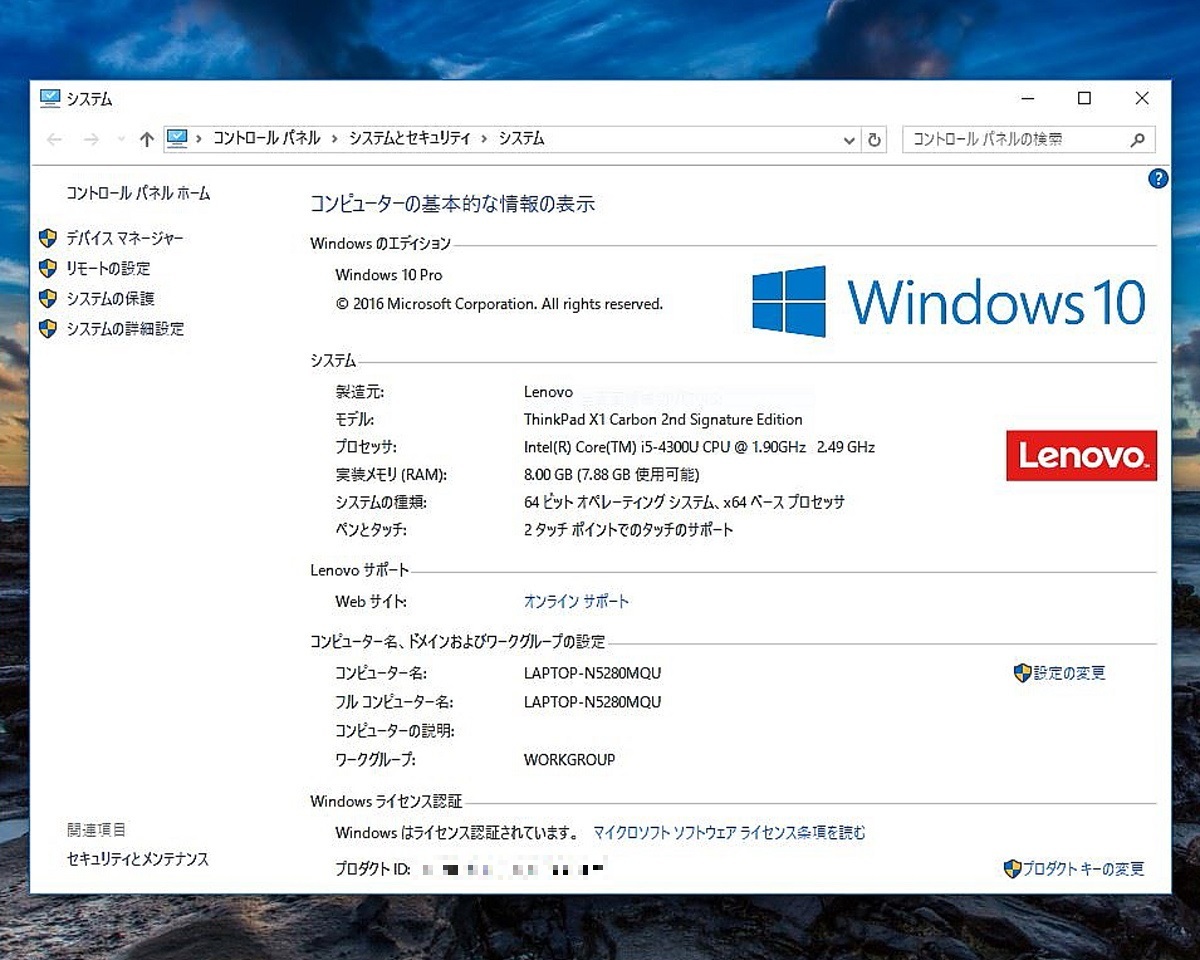Click the コンピューターの基本的な情報の表示 heading
The image size is (1200, 960).
tap(453, 205)
